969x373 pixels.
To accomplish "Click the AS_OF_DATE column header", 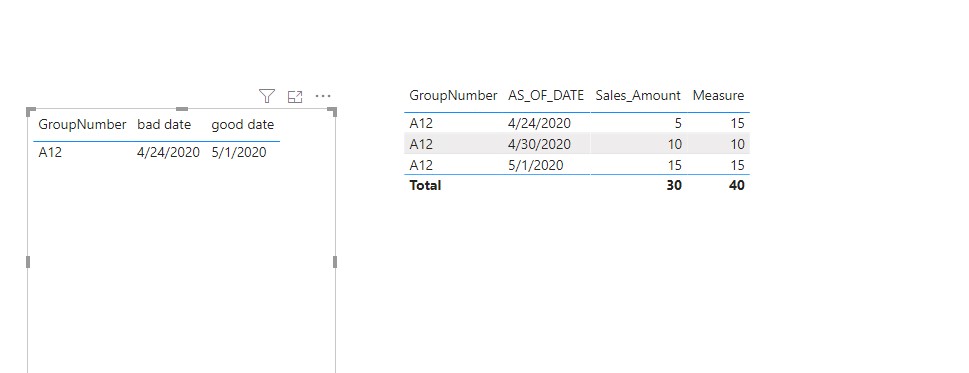I will [546, 96].
